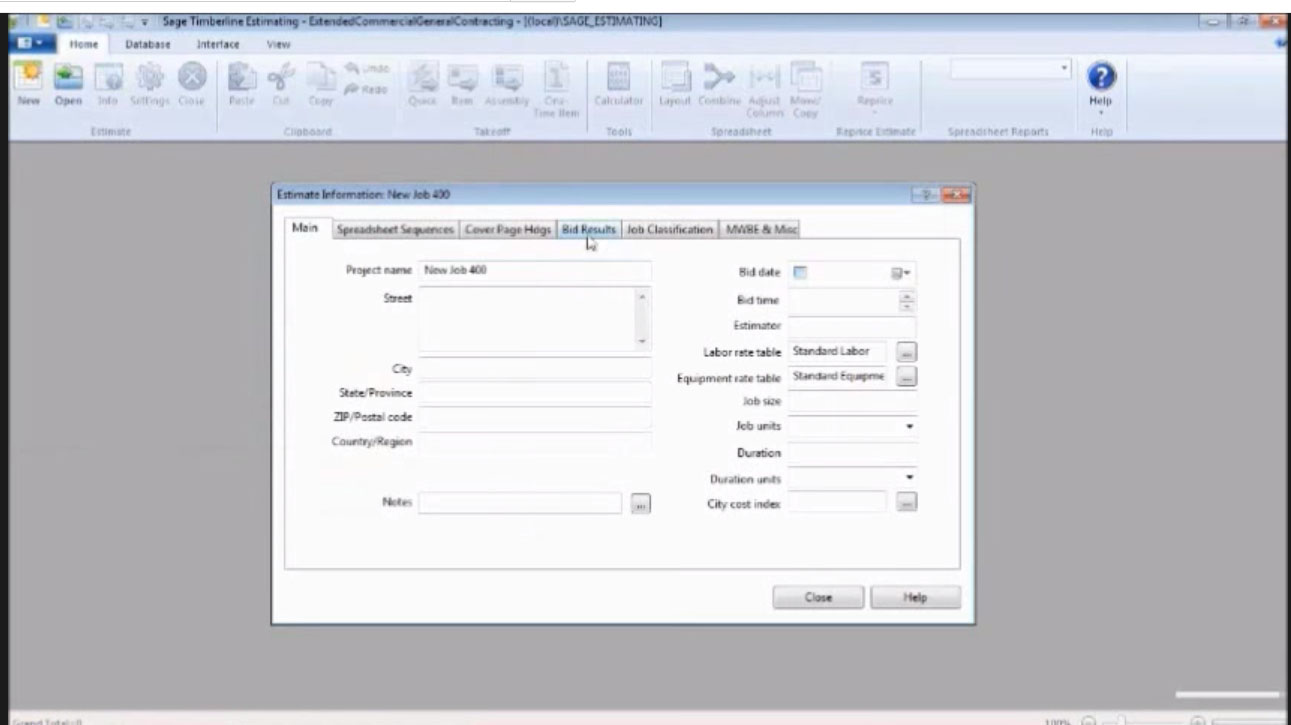Click the Street field's scroll down arrow

tap(643, 342)
